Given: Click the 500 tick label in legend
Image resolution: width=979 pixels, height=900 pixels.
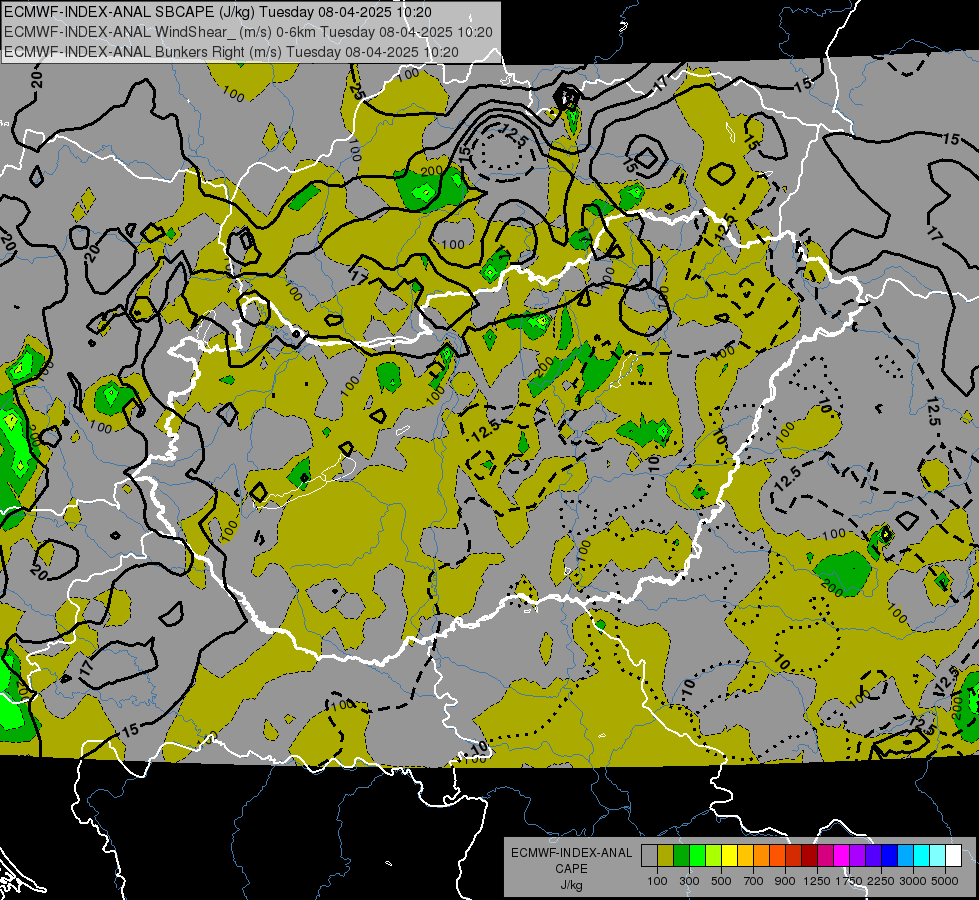Looking at the screenshot, I should [721, 881].
